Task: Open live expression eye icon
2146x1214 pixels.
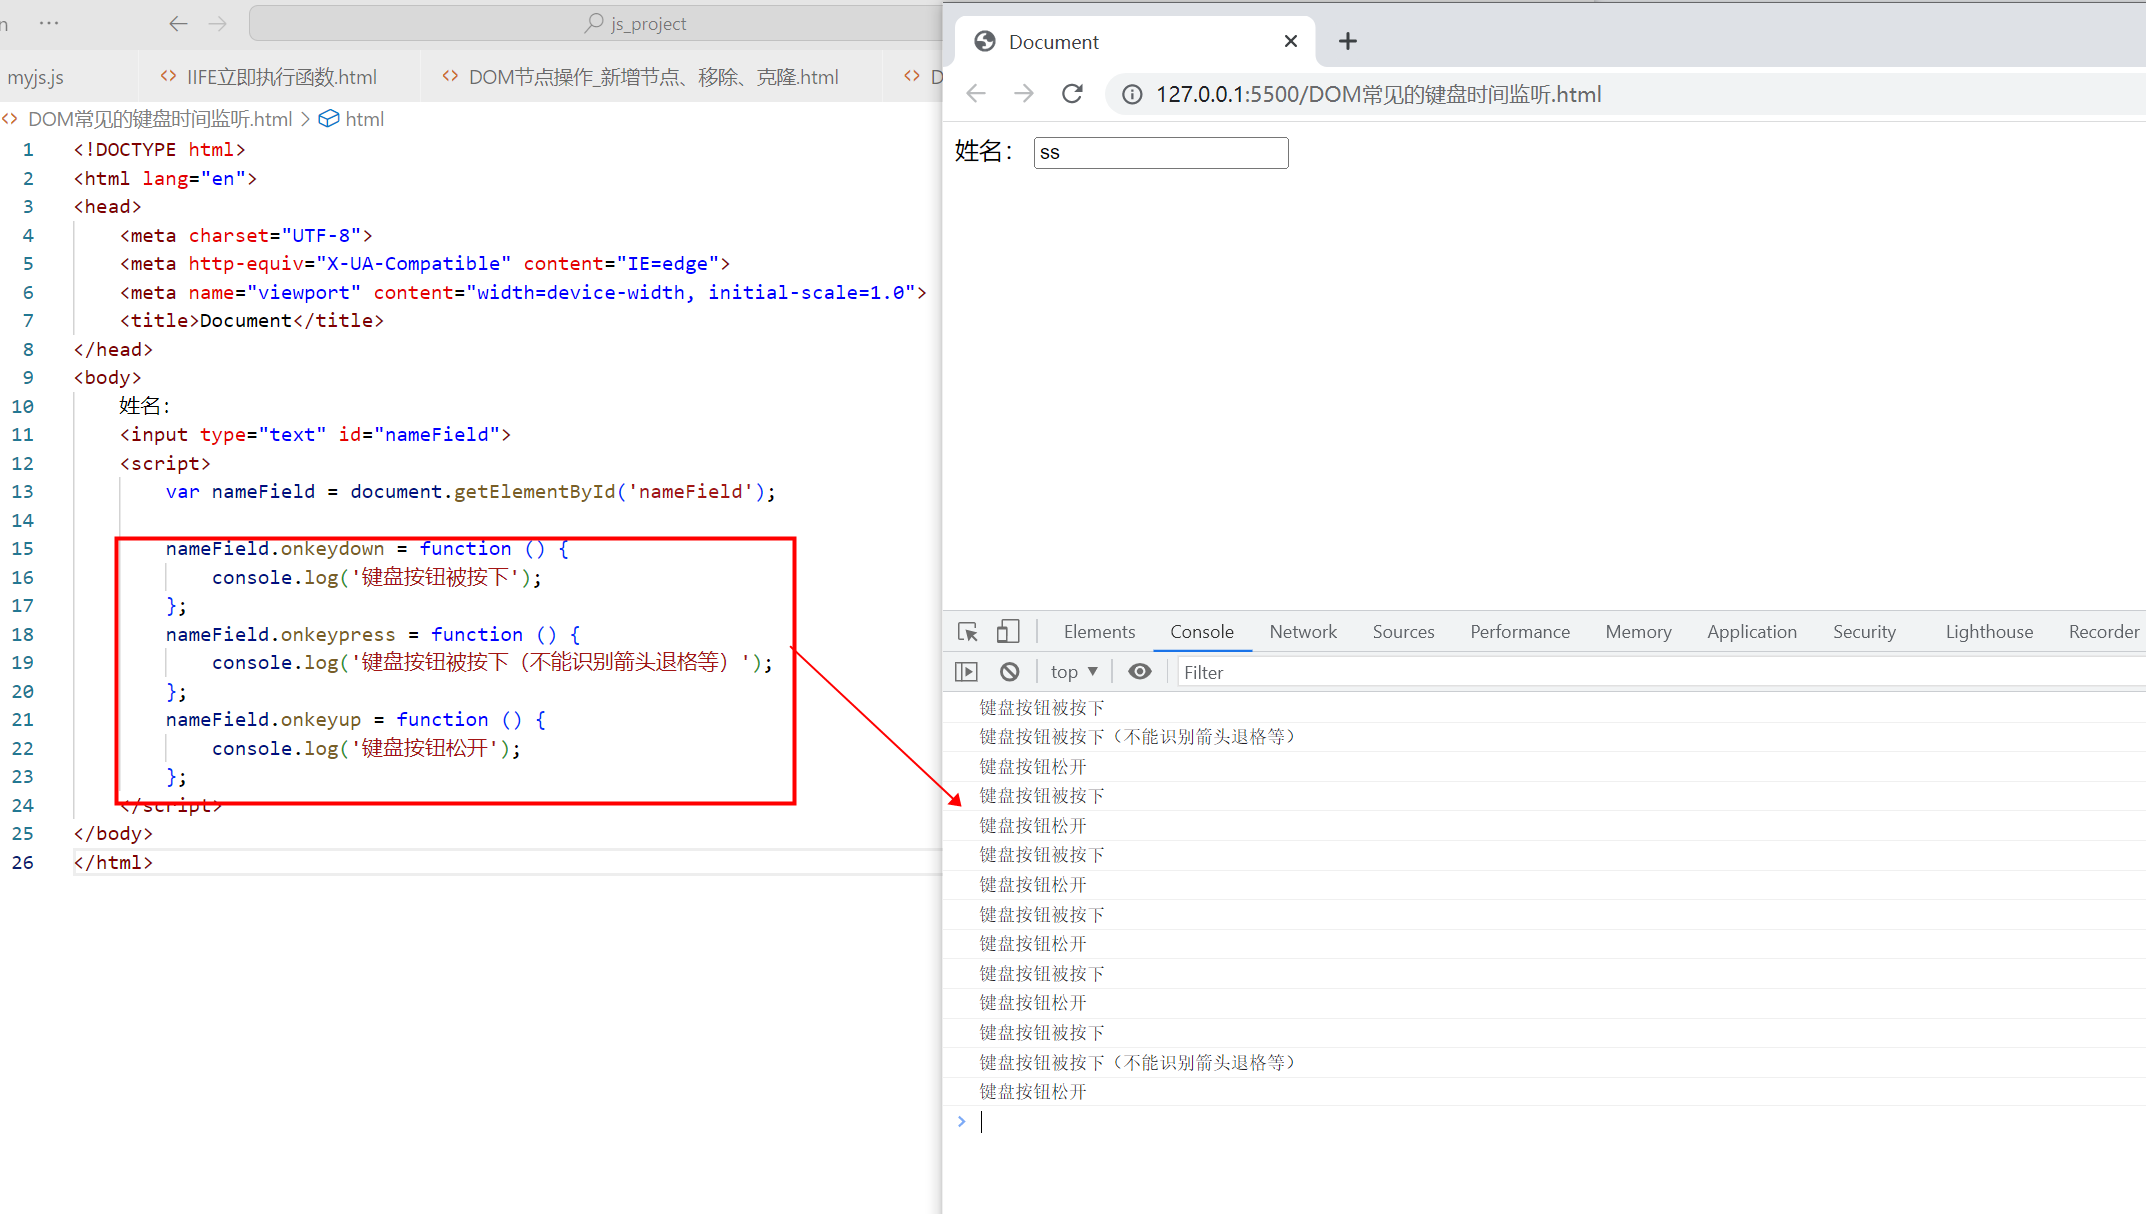Action: (x=1139, y=672)
